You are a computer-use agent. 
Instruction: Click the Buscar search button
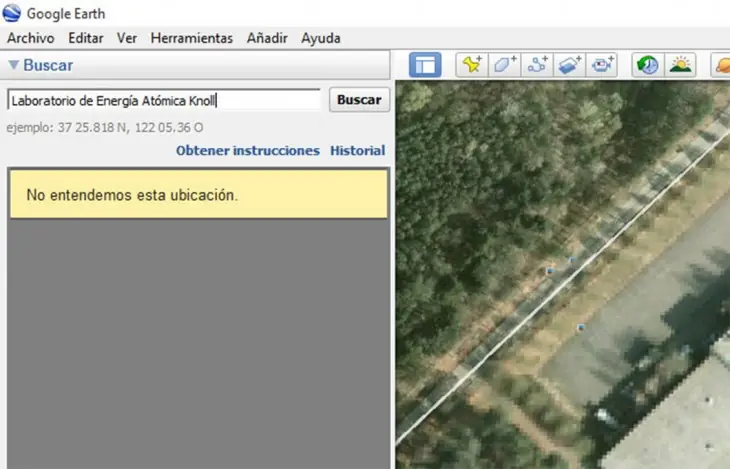click(x=359, y=100)
